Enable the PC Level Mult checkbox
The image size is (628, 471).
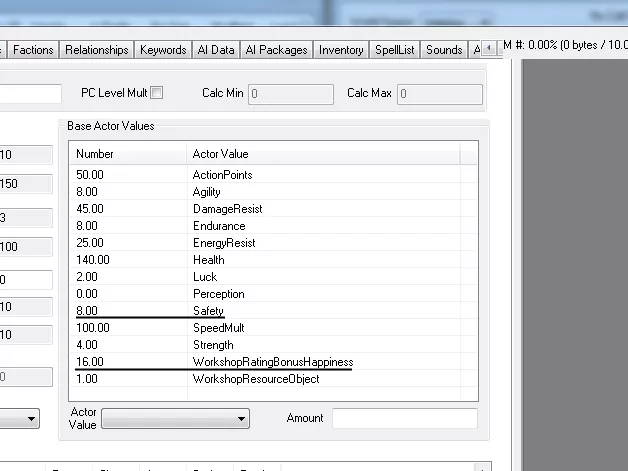tap(157, 93)
